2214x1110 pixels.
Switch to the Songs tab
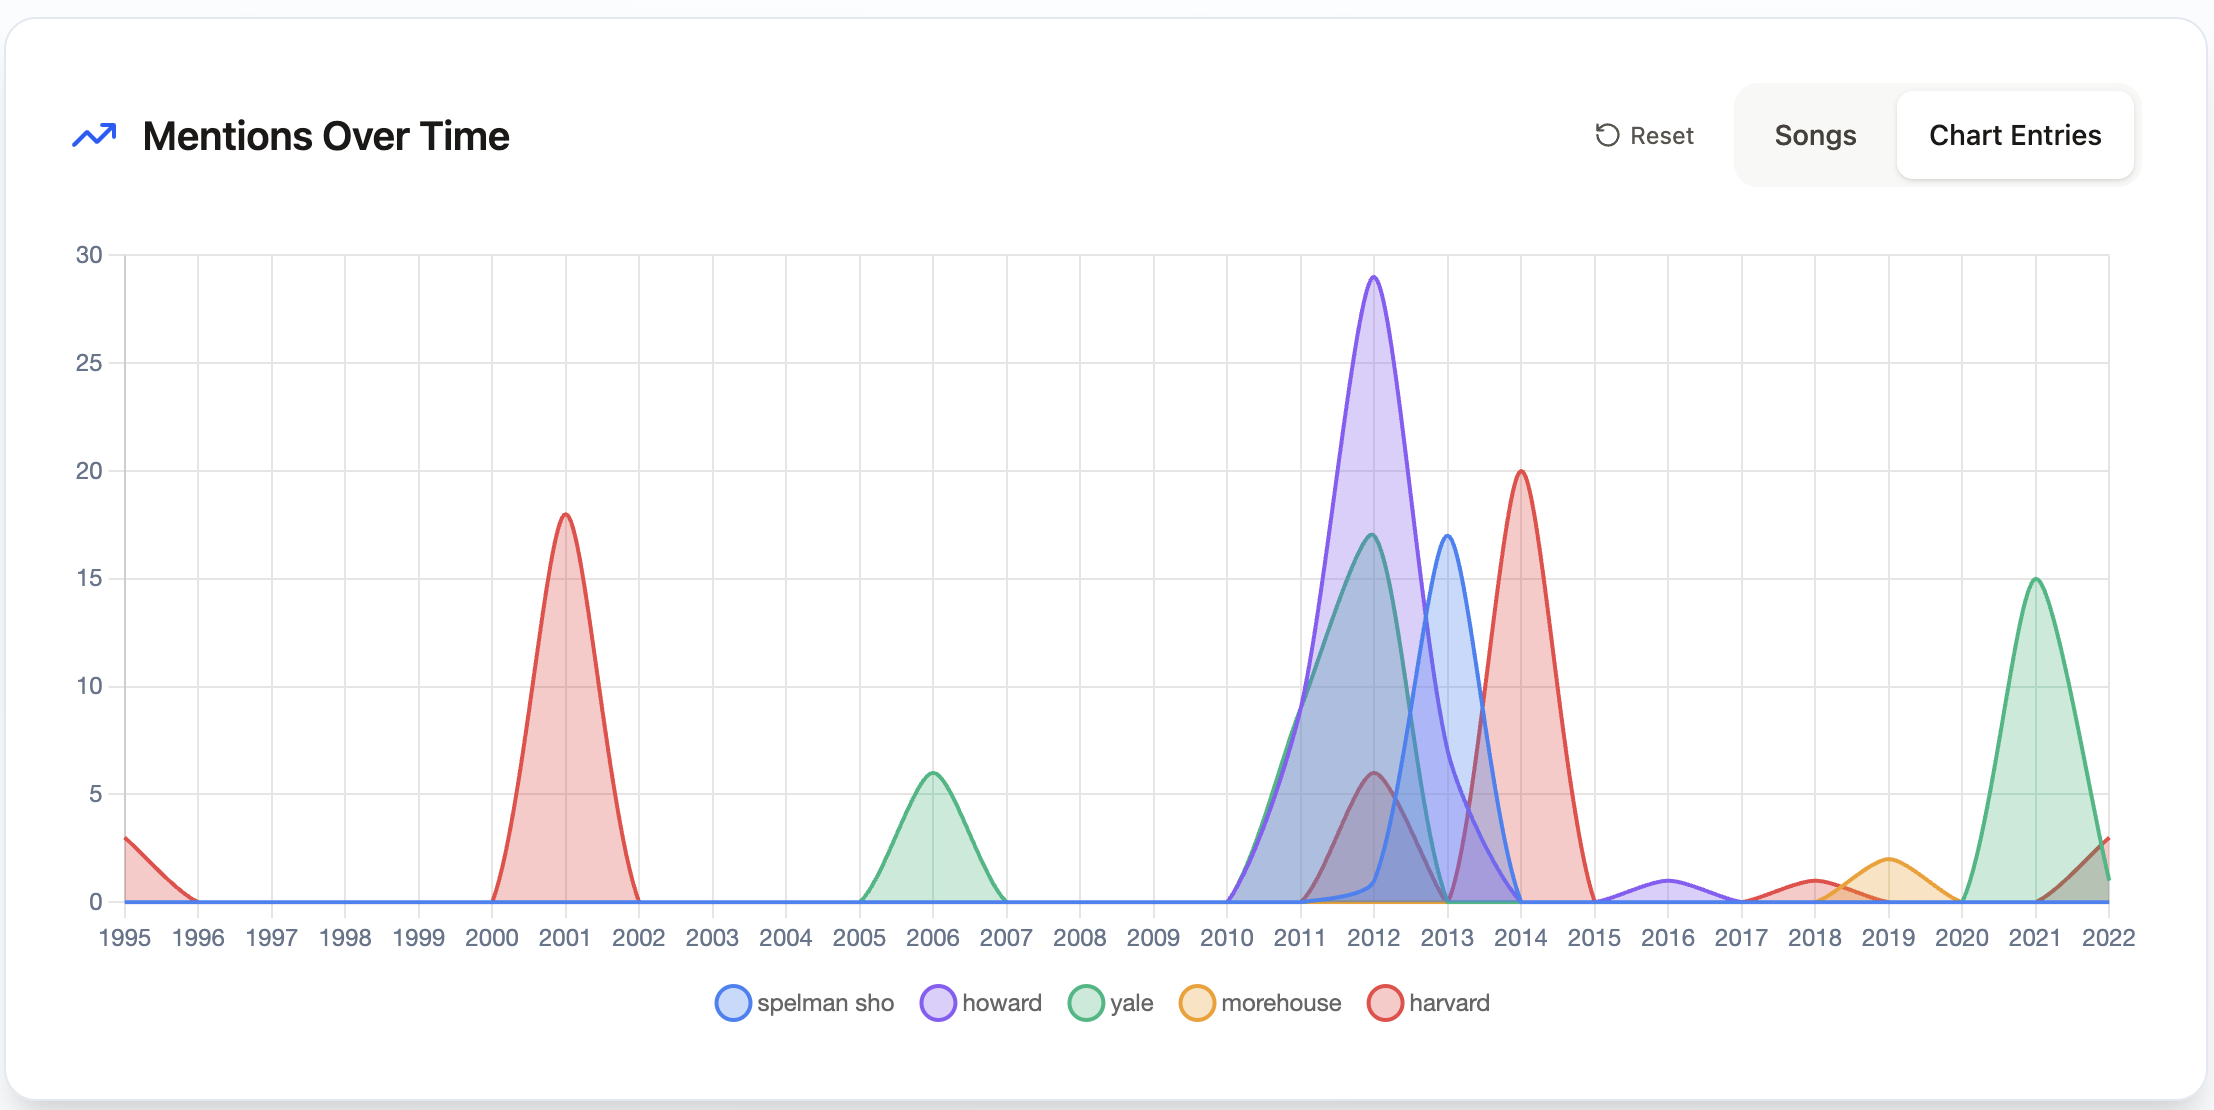pyautogui.click(x=1814, y=135)
